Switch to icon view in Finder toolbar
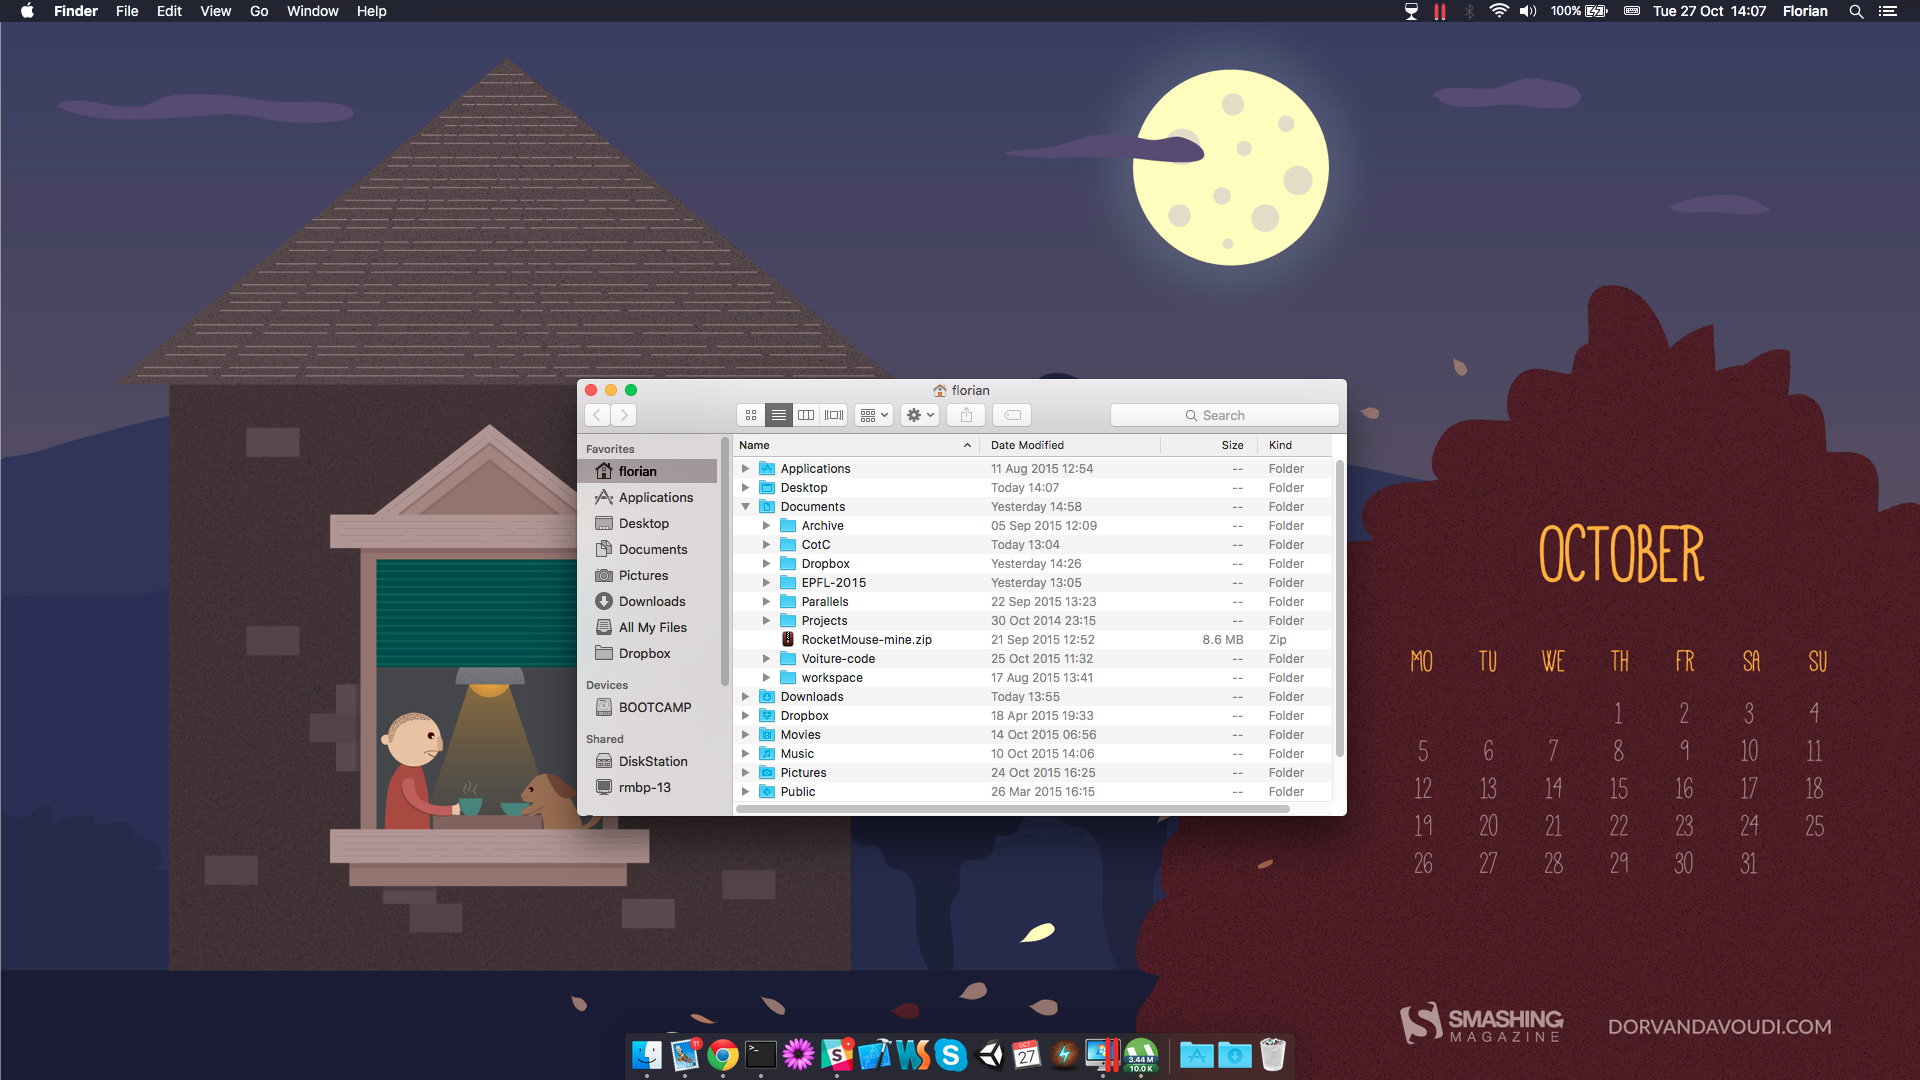Viewport: 1920px width, 1080px height. click(x=751, y=415)
